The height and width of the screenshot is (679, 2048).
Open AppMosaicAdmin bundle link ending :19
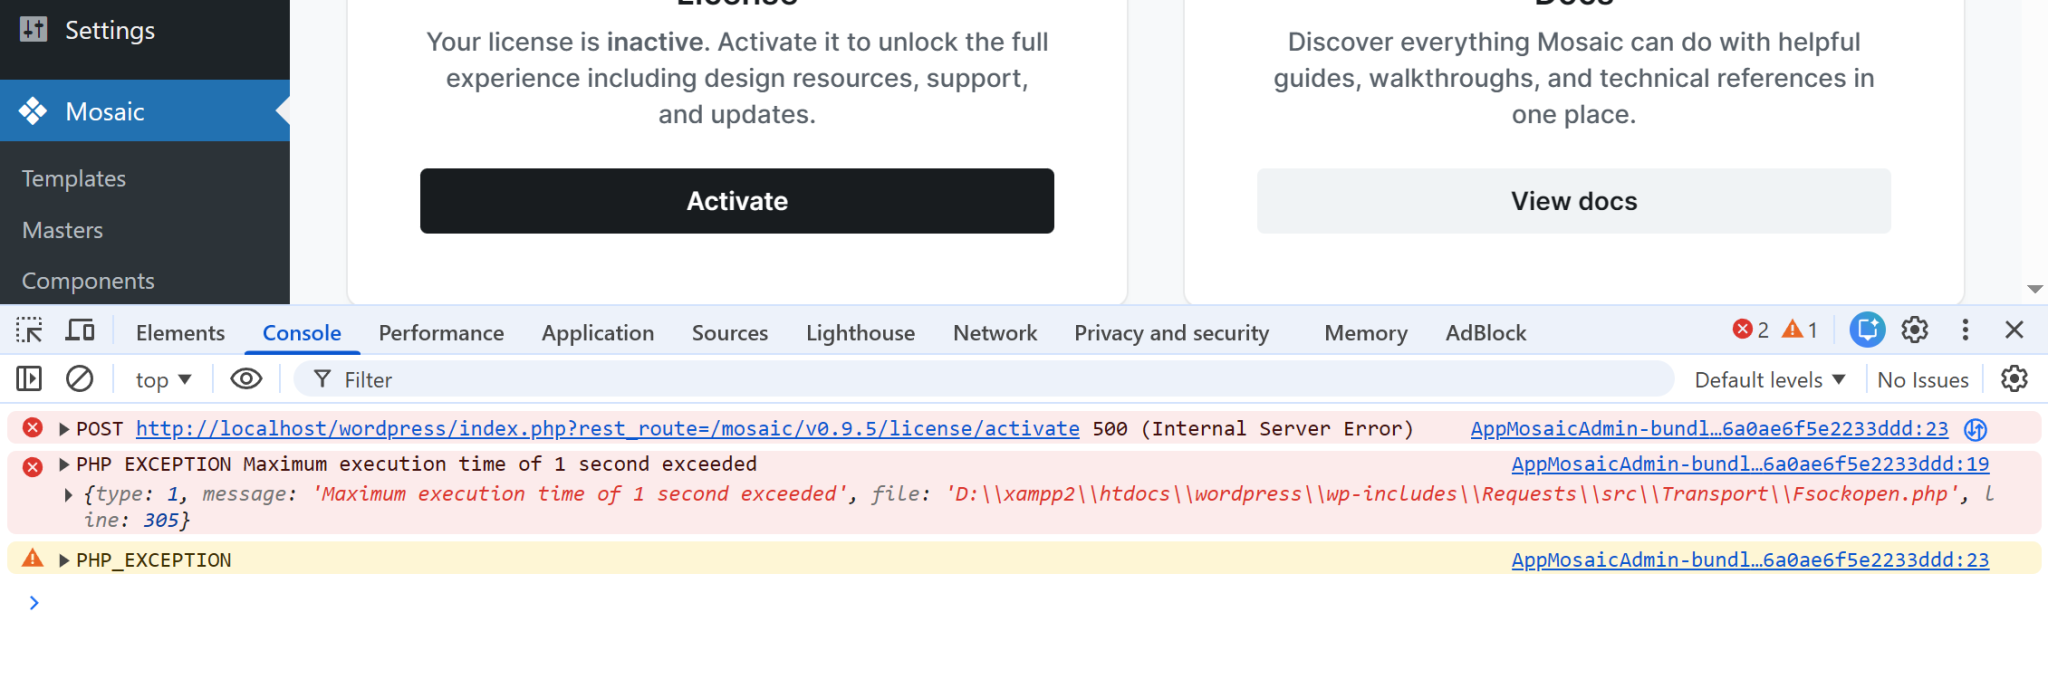click(1750, 464)
